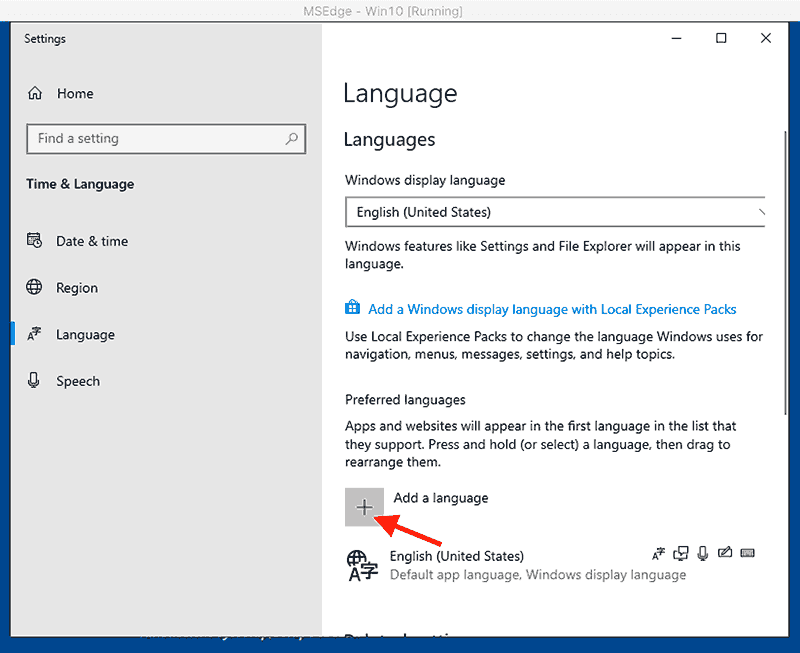Click the Date & time clock icon
The height and width of the screenshot is (653, 800).
pos(35,241)
